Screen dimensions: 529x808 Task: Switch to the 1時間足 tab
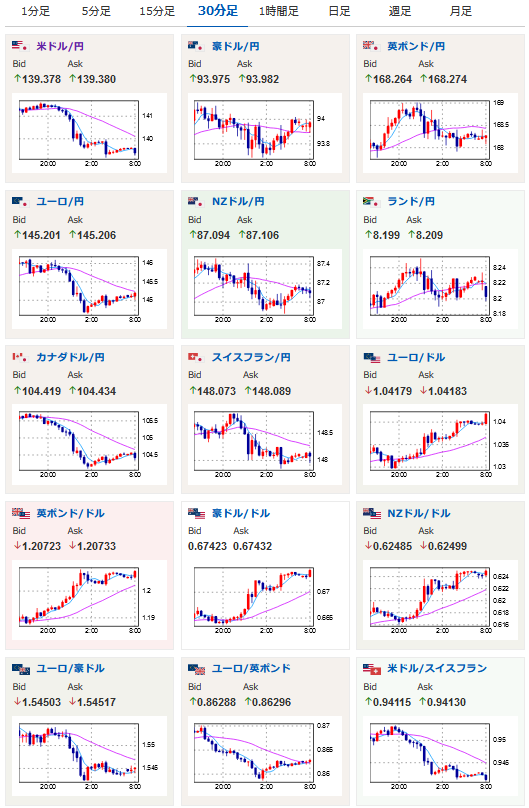(x=279, y=11)
